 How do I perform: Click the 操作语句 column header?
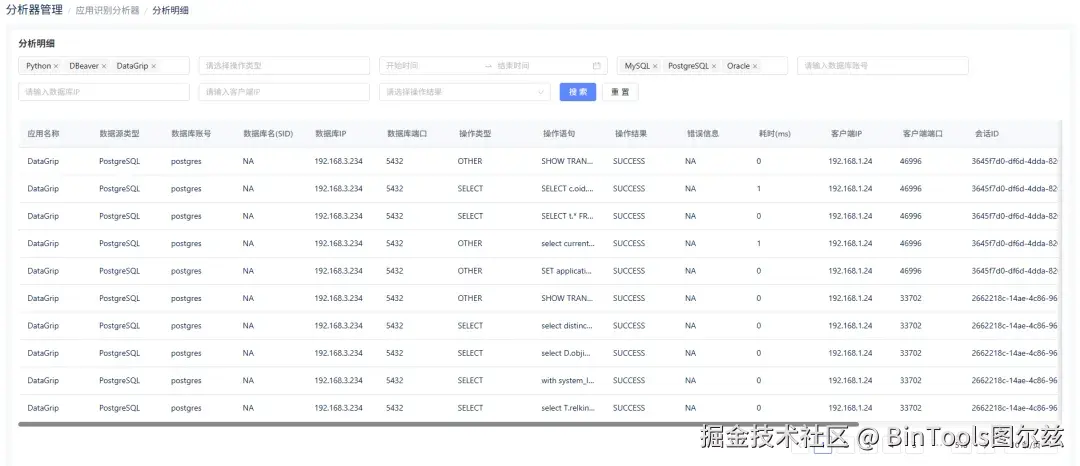[x=558, y=134]
